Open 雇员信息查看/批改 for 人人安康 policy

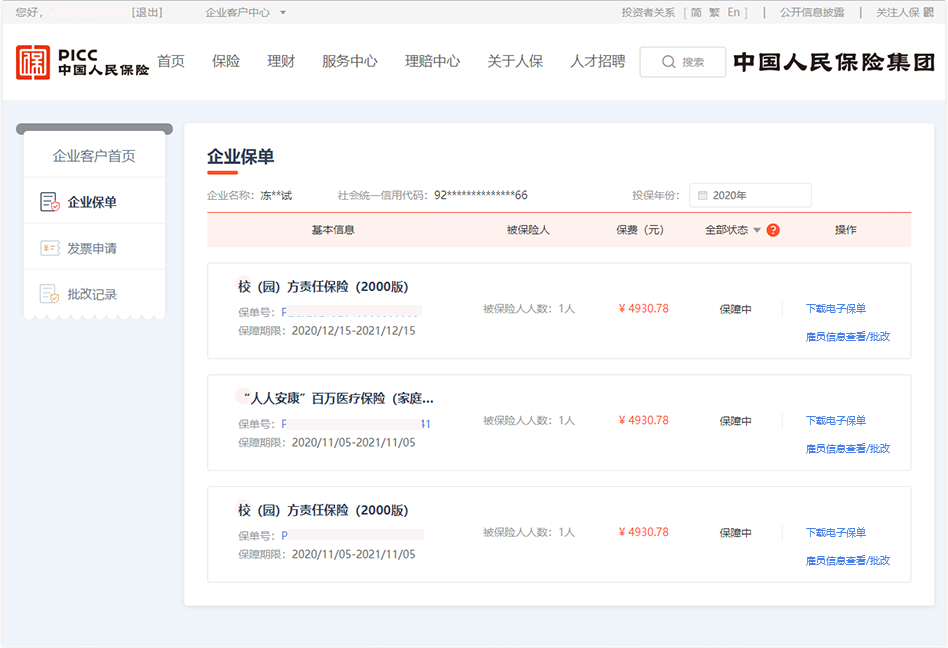click(848, 449)
